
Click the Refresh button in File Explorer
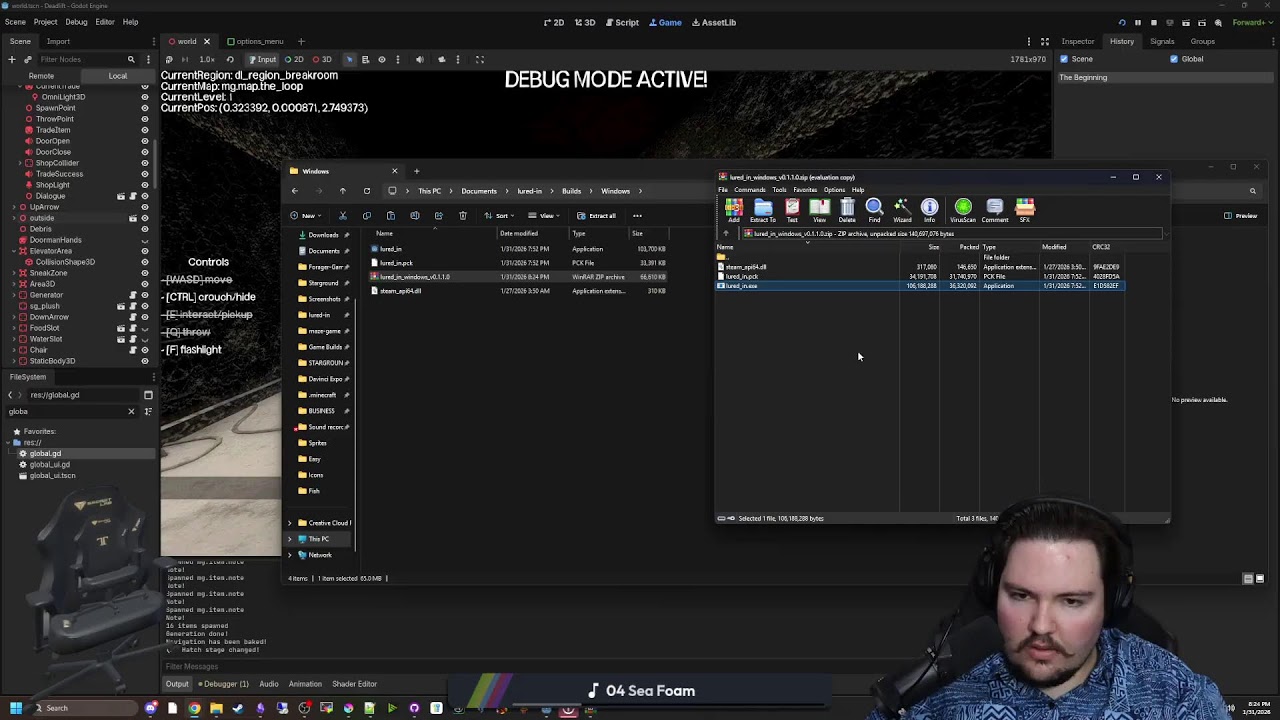coord(367,191)
